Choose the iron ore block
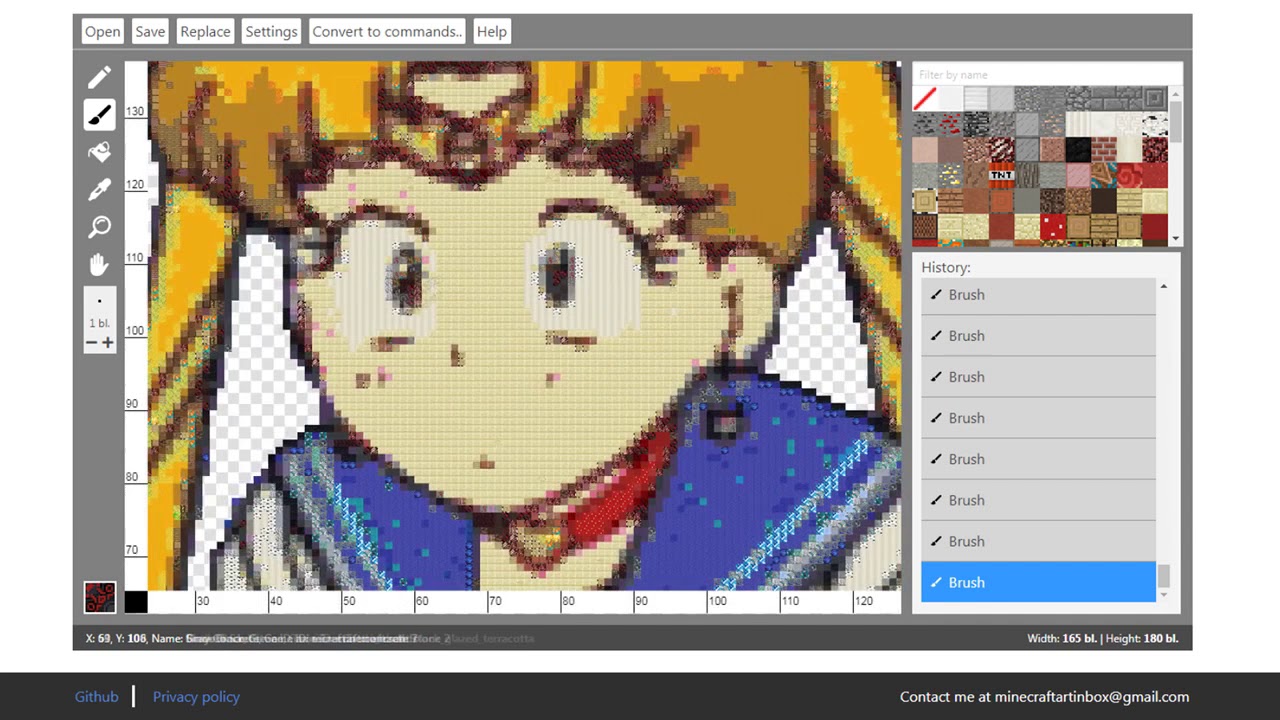Image resolution: width=1280 pixels, height=720 pixels. 1052,124
